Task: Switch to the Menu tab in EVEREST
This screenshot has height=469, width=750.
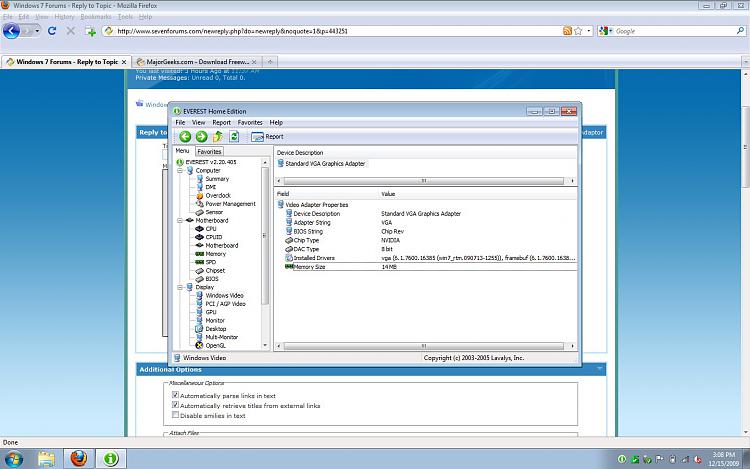Action: coord(183,151)
